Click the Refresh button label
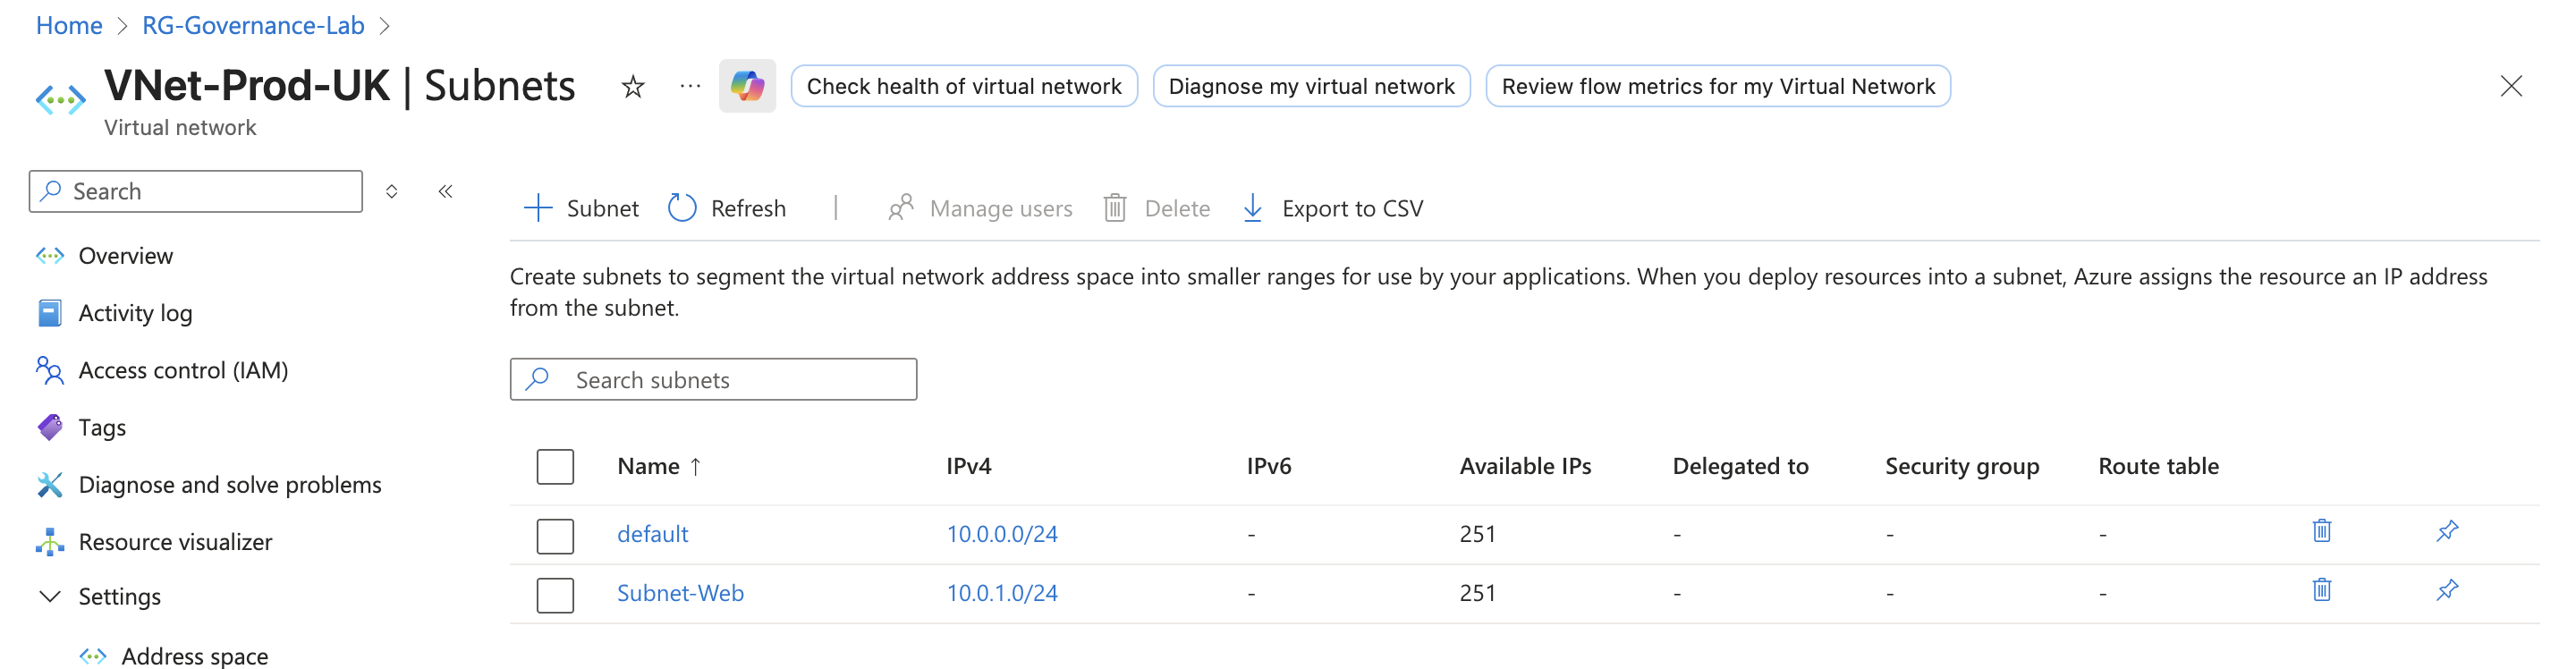Screen dimensions: 2576x669 click(x=748, y=208)
